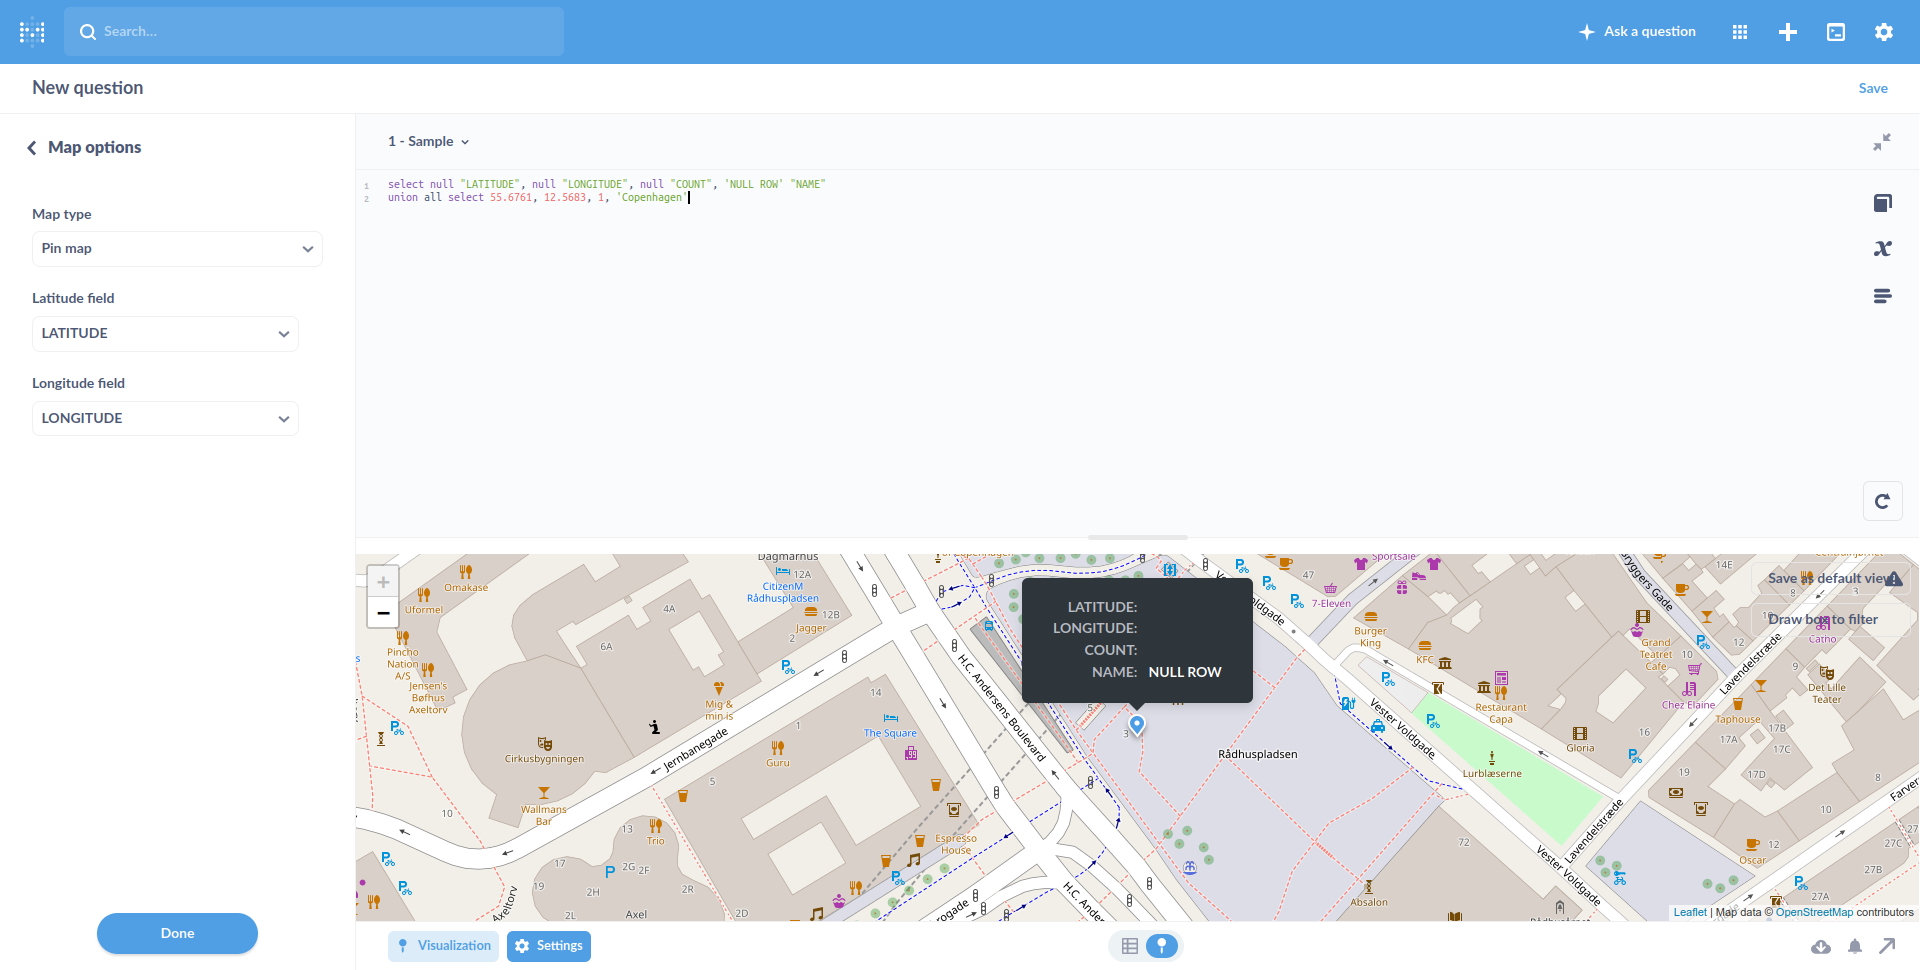Viewport: 1920px width, 970px height.
Task: Open Metabase admin settings gear
Action: pos(1884,31)
